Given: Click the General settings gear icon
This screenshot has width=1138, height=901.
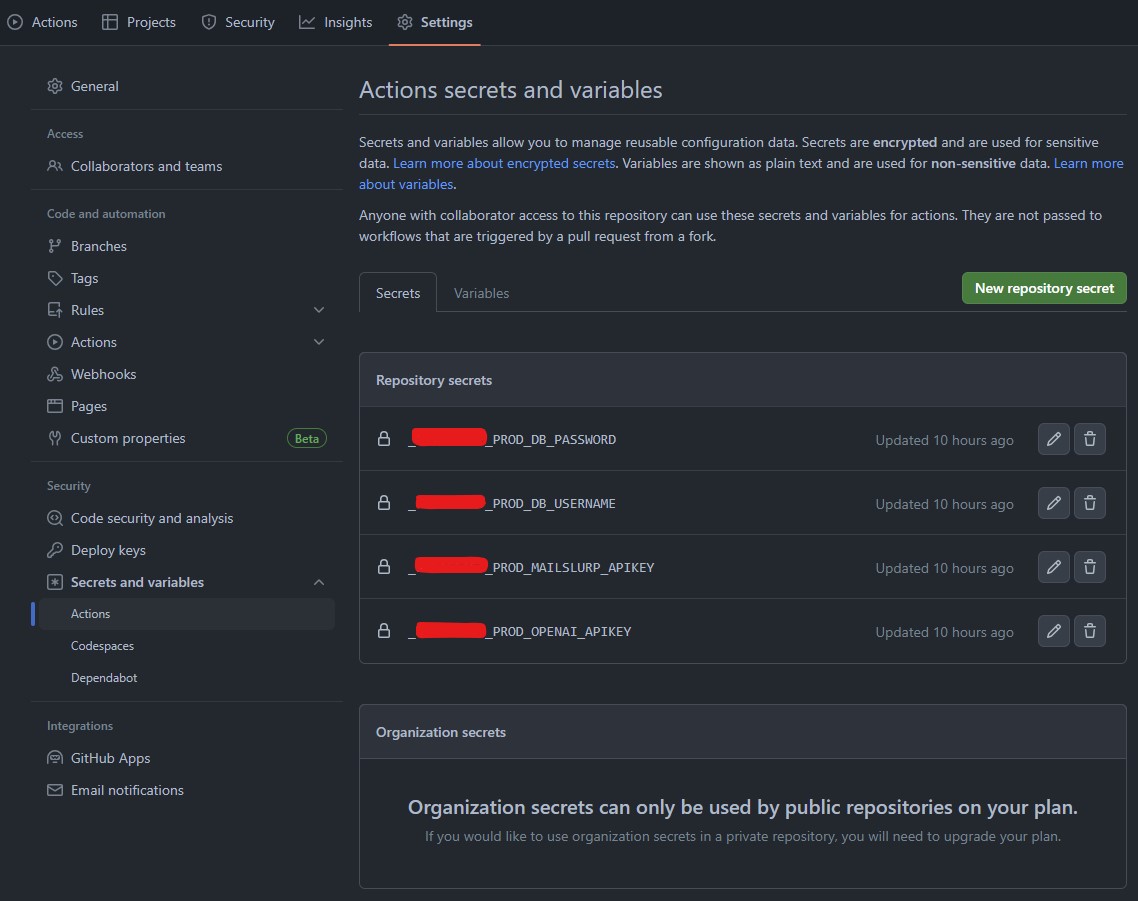Looking at the screenshot, I should click(x=54, y=86).
